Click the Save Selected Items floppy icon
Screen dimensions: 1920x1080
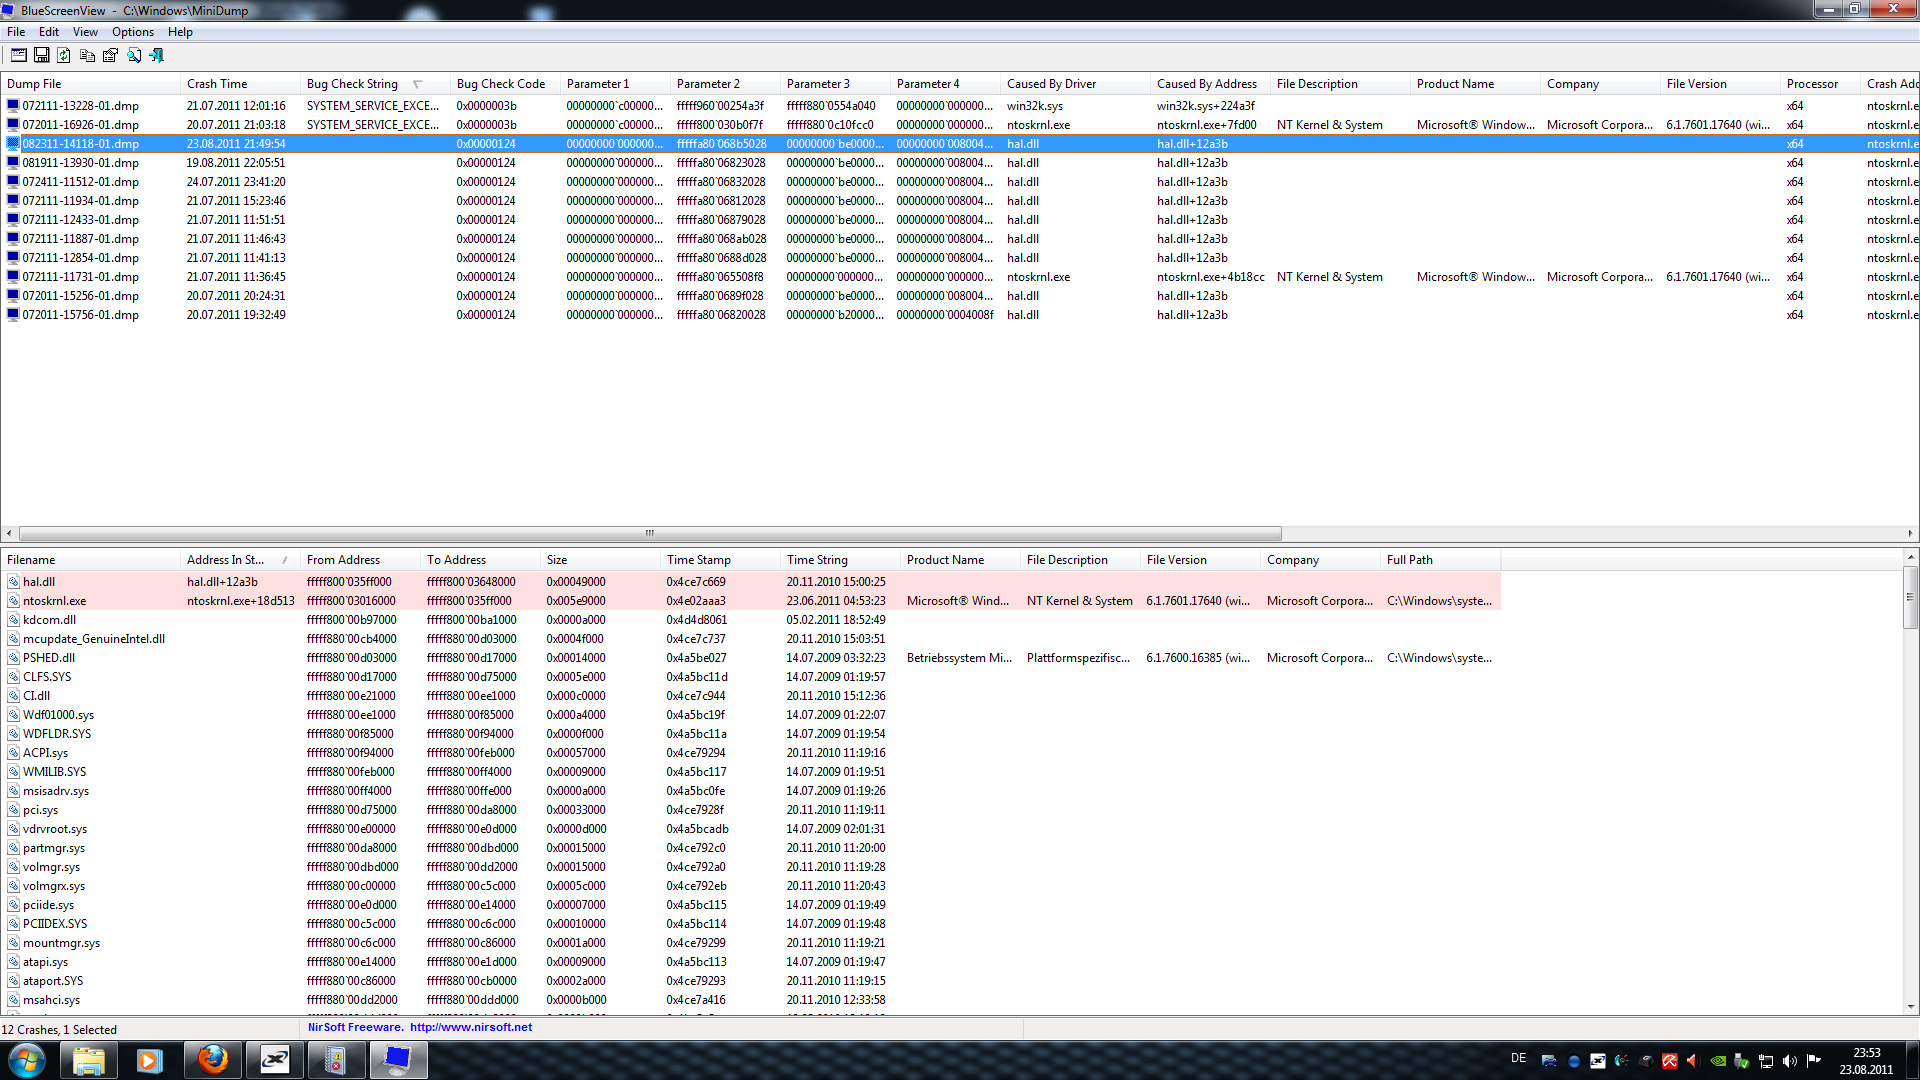[x=42, y=55]
